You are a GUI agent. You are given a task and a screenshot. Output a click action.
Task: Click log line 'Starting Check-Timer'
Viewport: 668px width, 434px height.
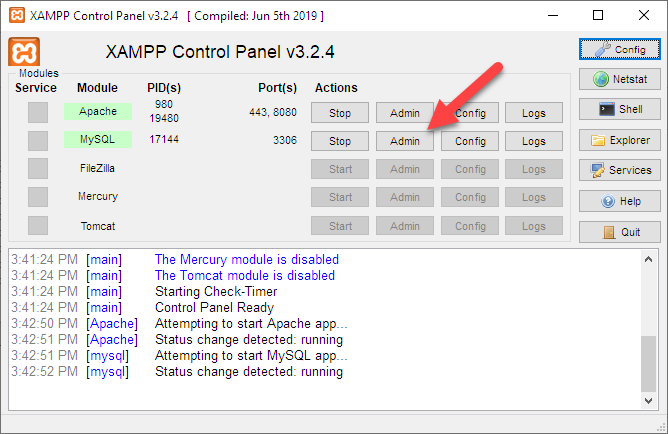pos(216,292)
